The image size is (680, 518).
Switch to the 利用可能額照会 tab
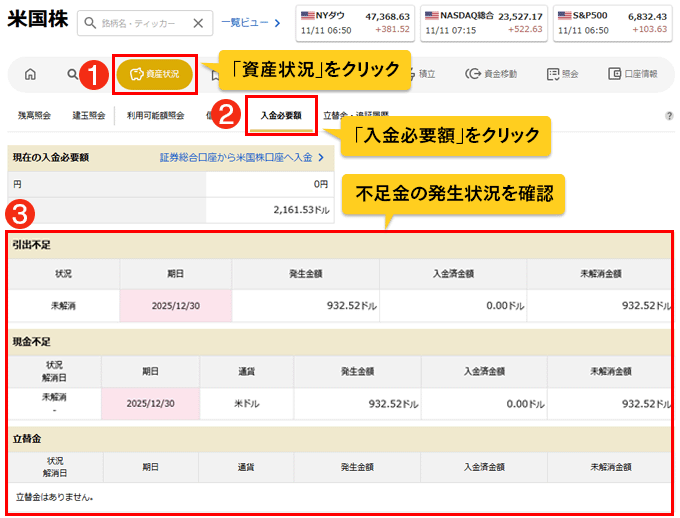(155, 116)
